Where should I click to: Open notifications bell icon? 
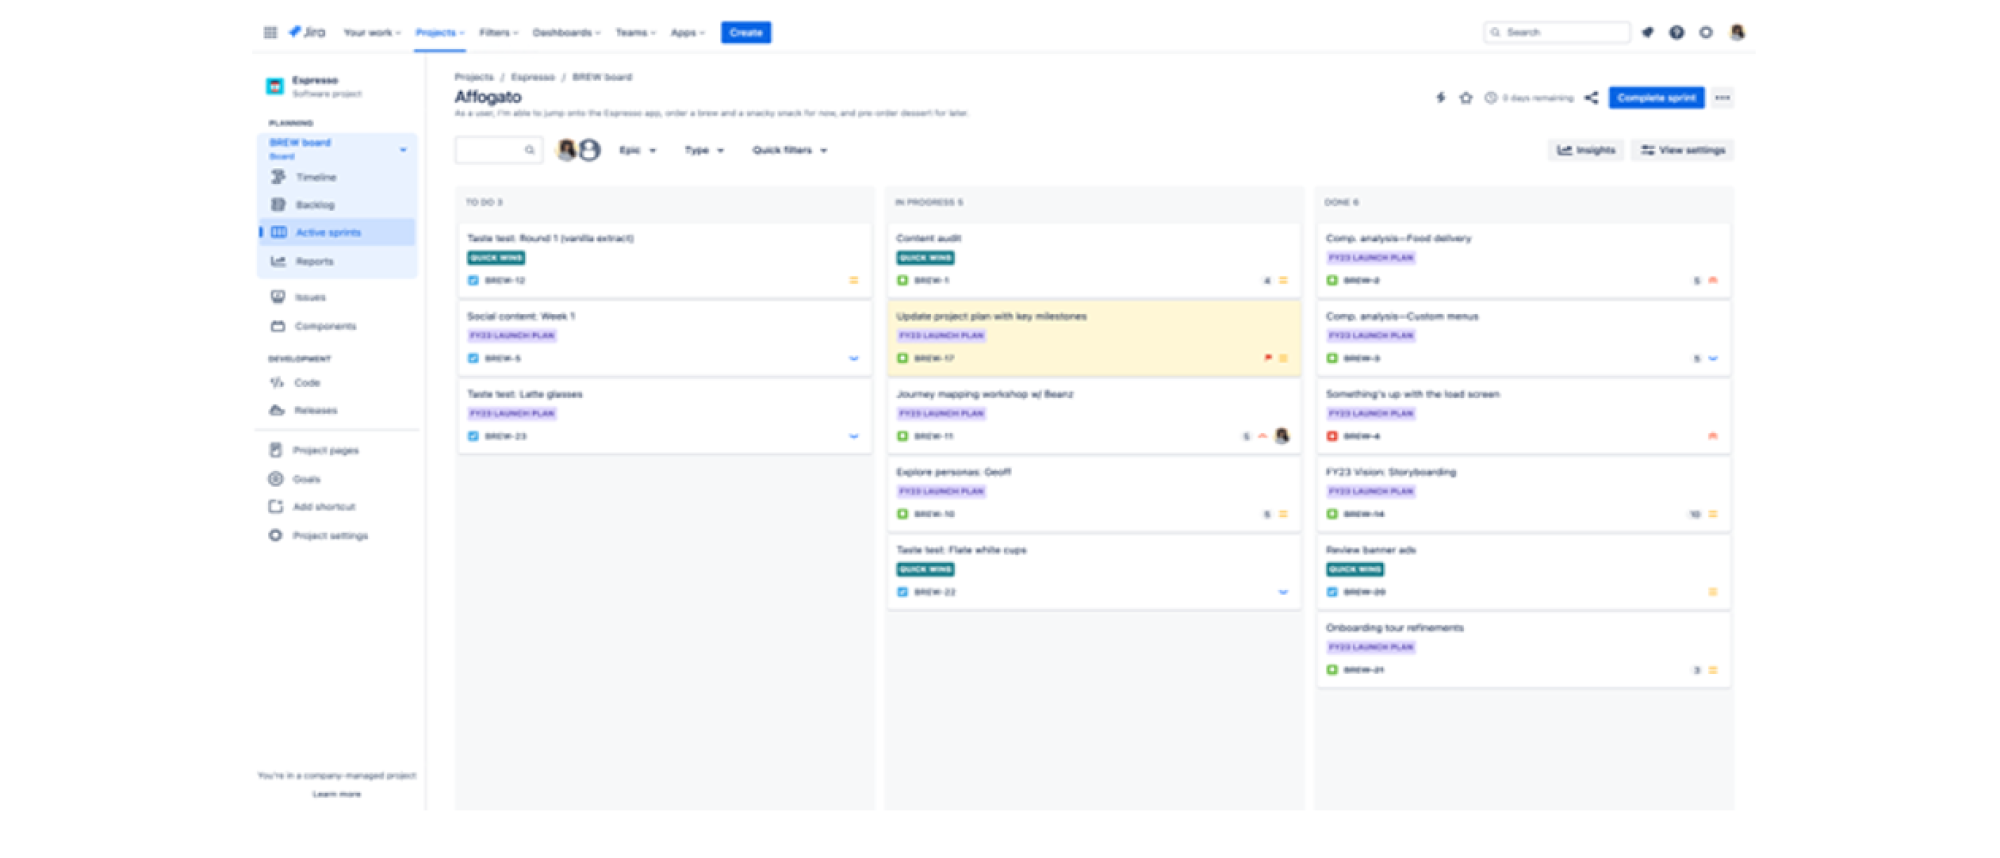point(1648,32)
